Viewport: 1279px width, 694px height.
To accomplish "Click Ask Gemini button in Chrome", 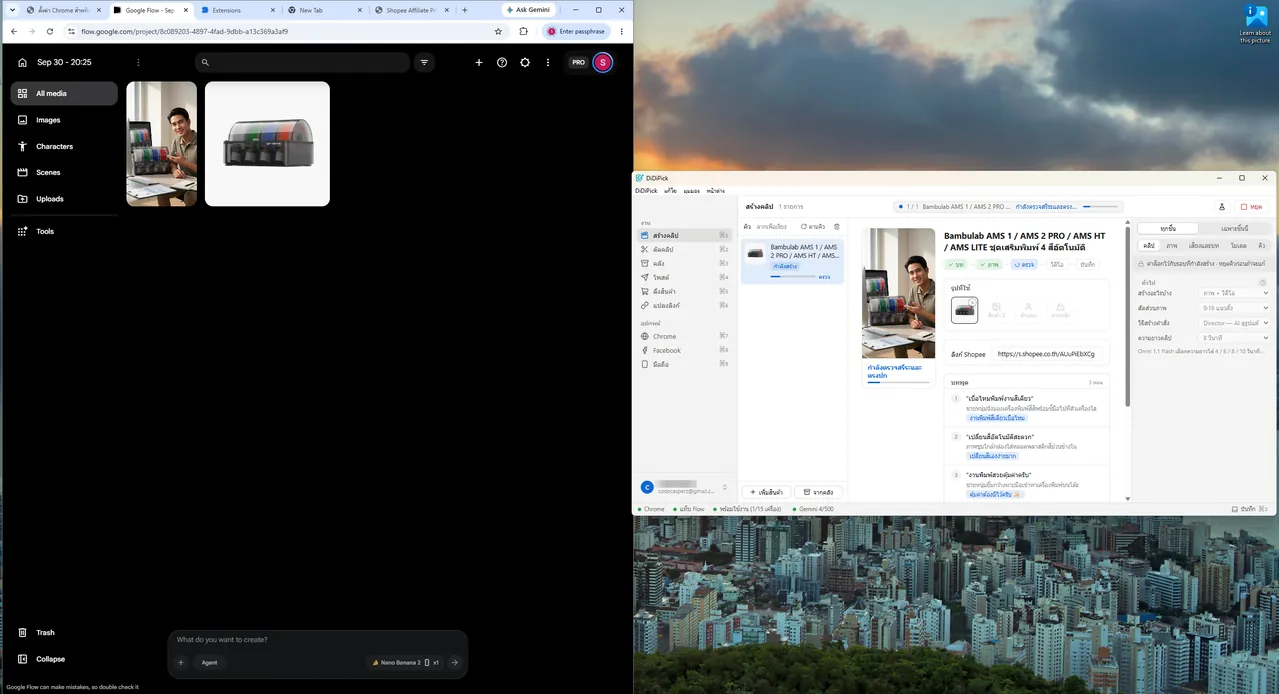I will point(528,10).
